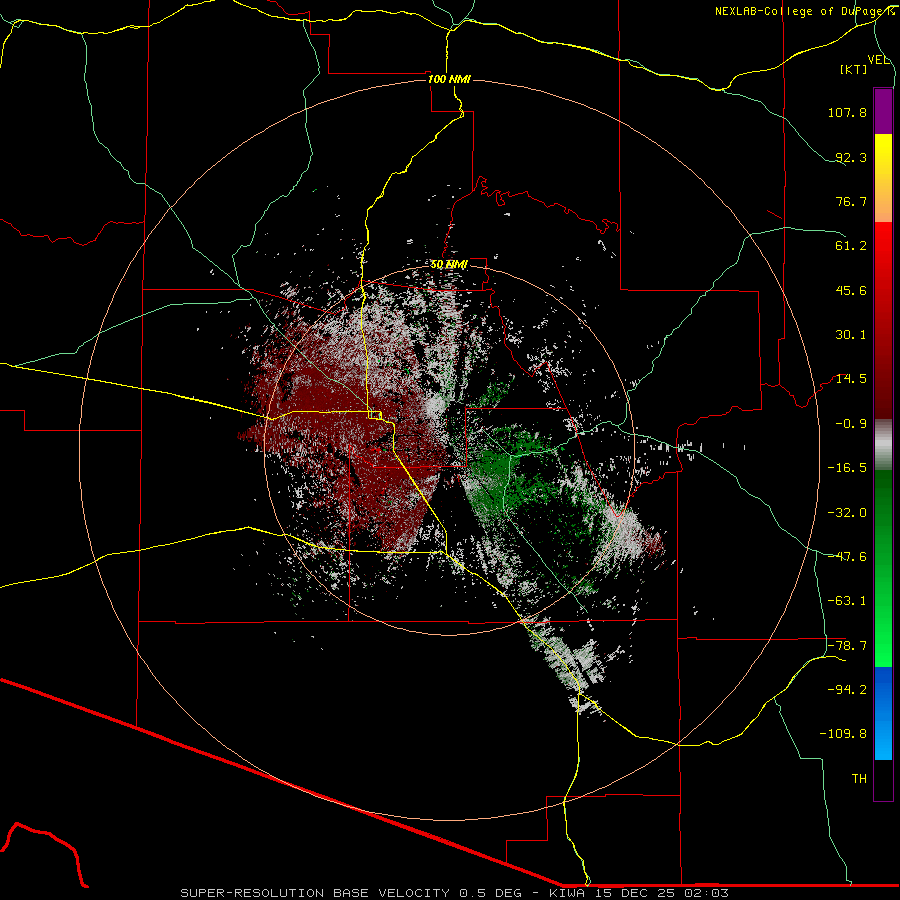Viewport: 900px width, 900px height.
Task: Select the 14.5 legend value
Action: (851, 379)
